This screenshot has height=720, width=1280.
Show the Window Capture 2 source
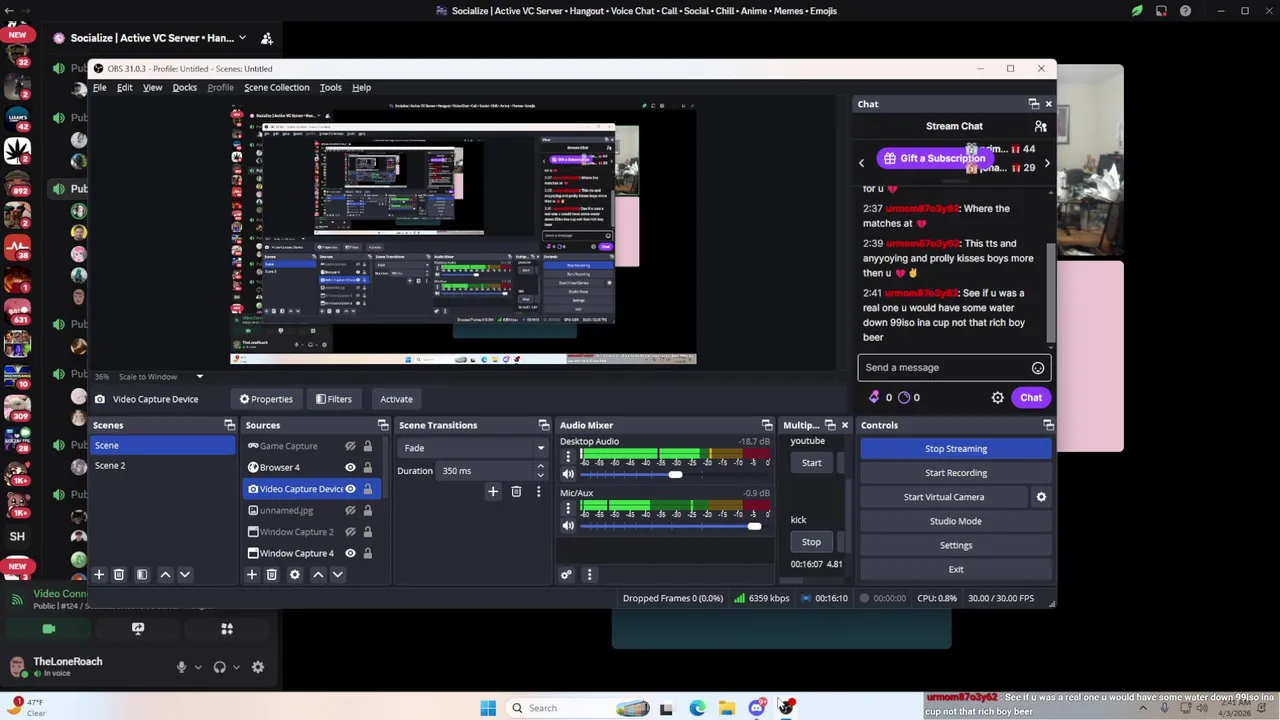[350, 532]
